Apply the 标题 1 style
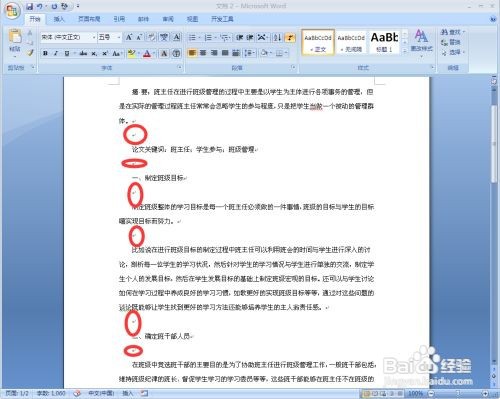500x399 pixels. [x=384, y=42]
